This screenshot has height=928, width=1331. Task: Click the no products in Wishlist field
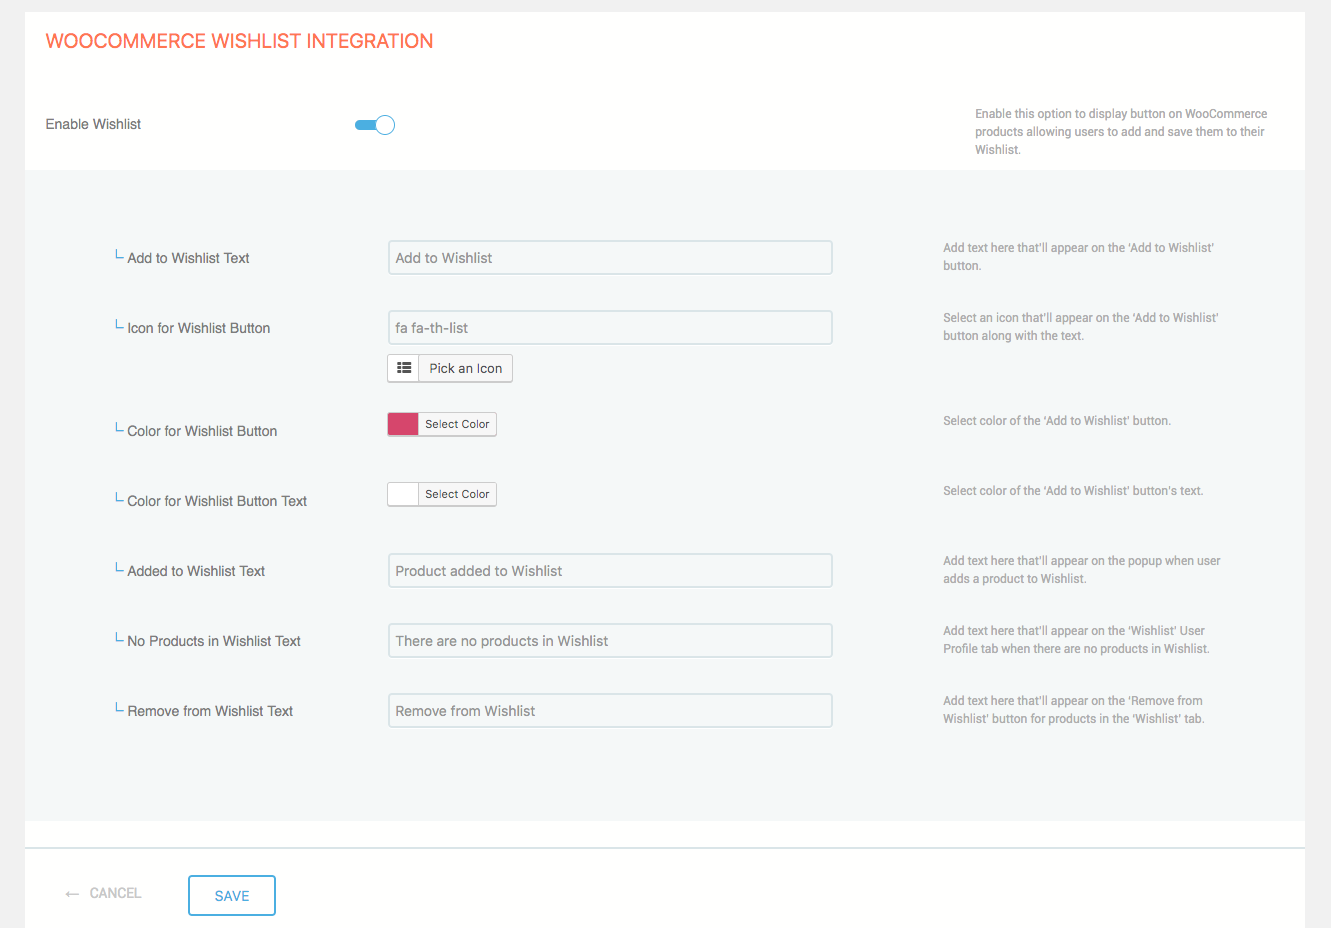610,641
